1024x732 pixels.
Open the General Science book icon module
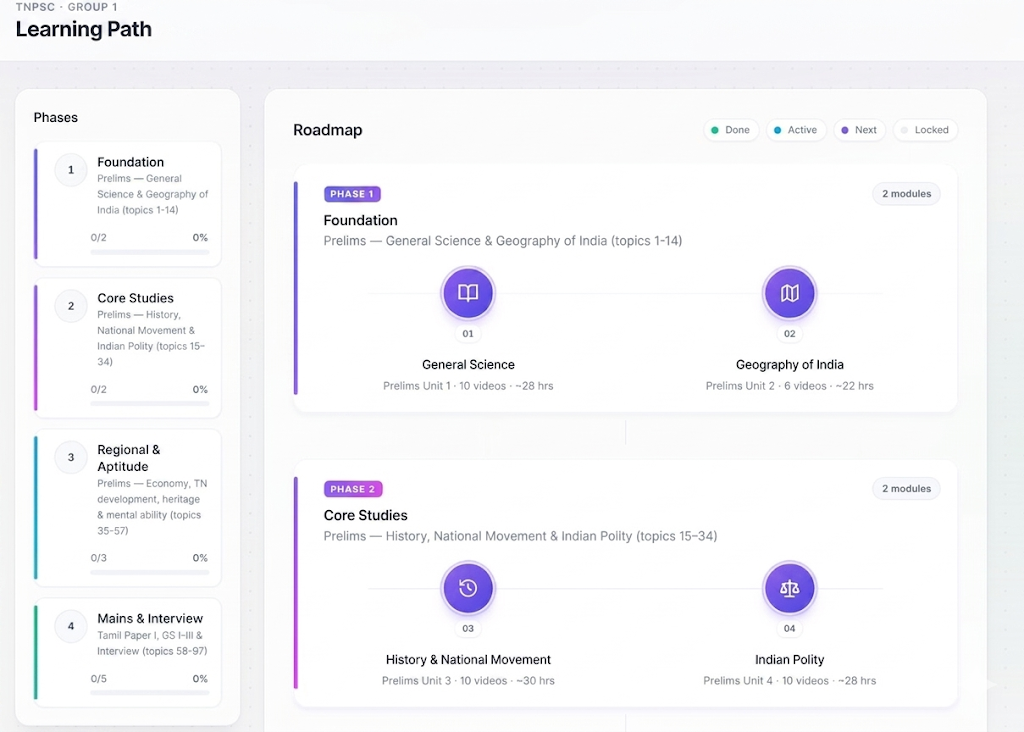[x=468, y=293]
